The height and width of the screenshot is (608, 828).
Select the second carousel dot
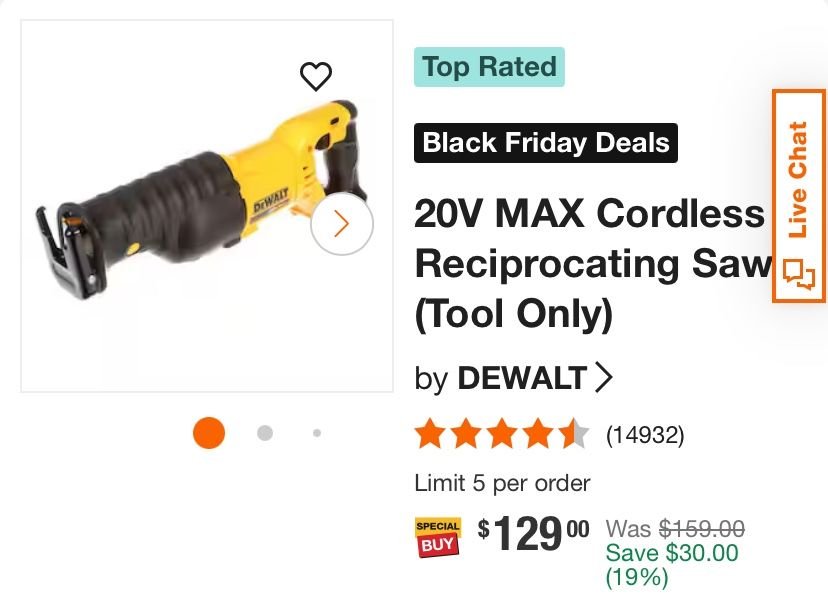(x=263, y=434)
